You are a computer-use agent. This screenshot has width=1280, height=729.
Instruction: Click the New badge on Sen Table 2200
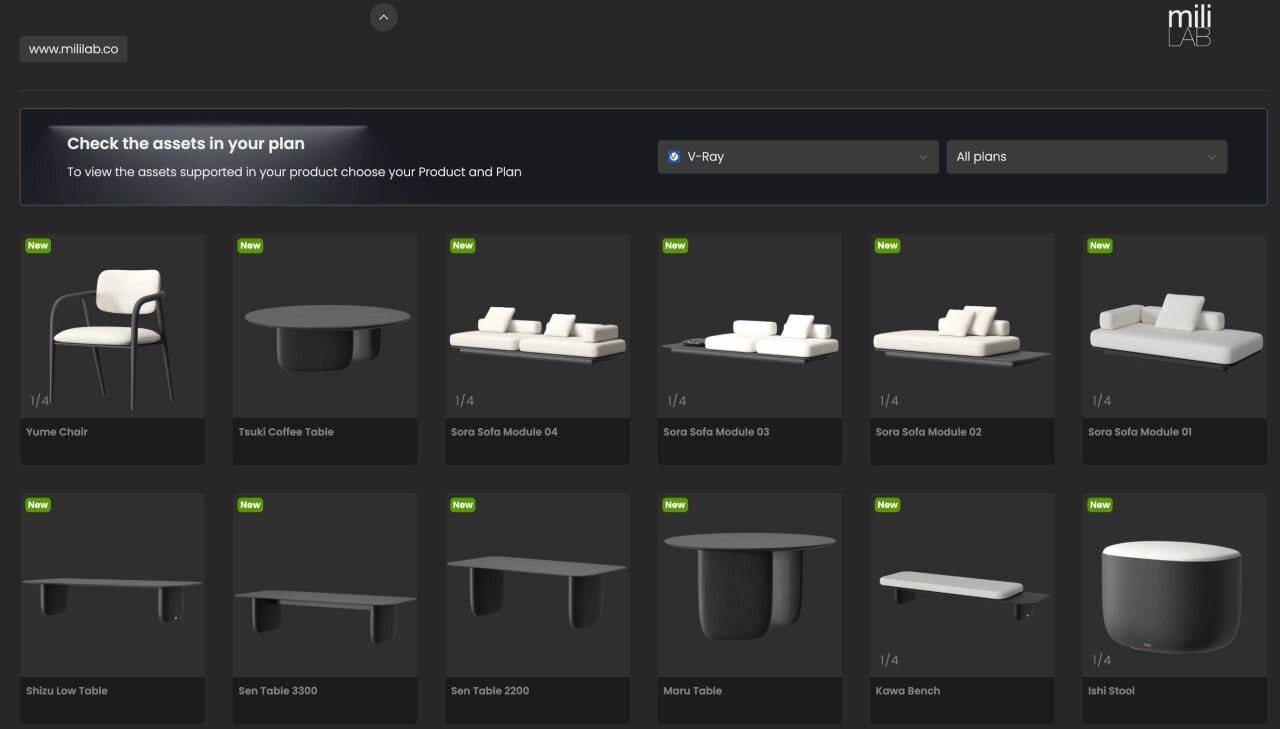[x=463, y=505]
